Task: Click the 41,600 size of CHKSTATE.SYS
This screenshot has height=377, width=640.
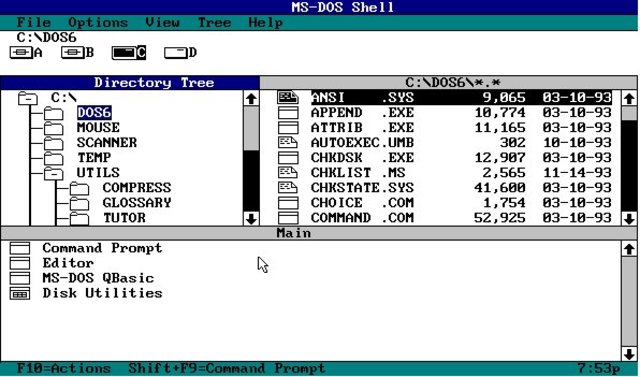Action: (x=500, y=188)
